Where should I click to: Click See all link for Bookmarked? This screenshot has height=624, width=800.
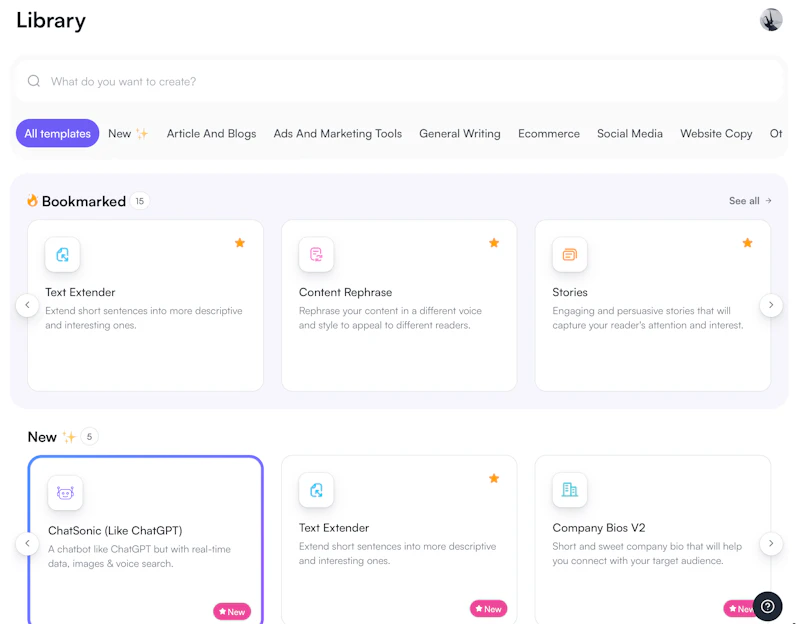750,201
